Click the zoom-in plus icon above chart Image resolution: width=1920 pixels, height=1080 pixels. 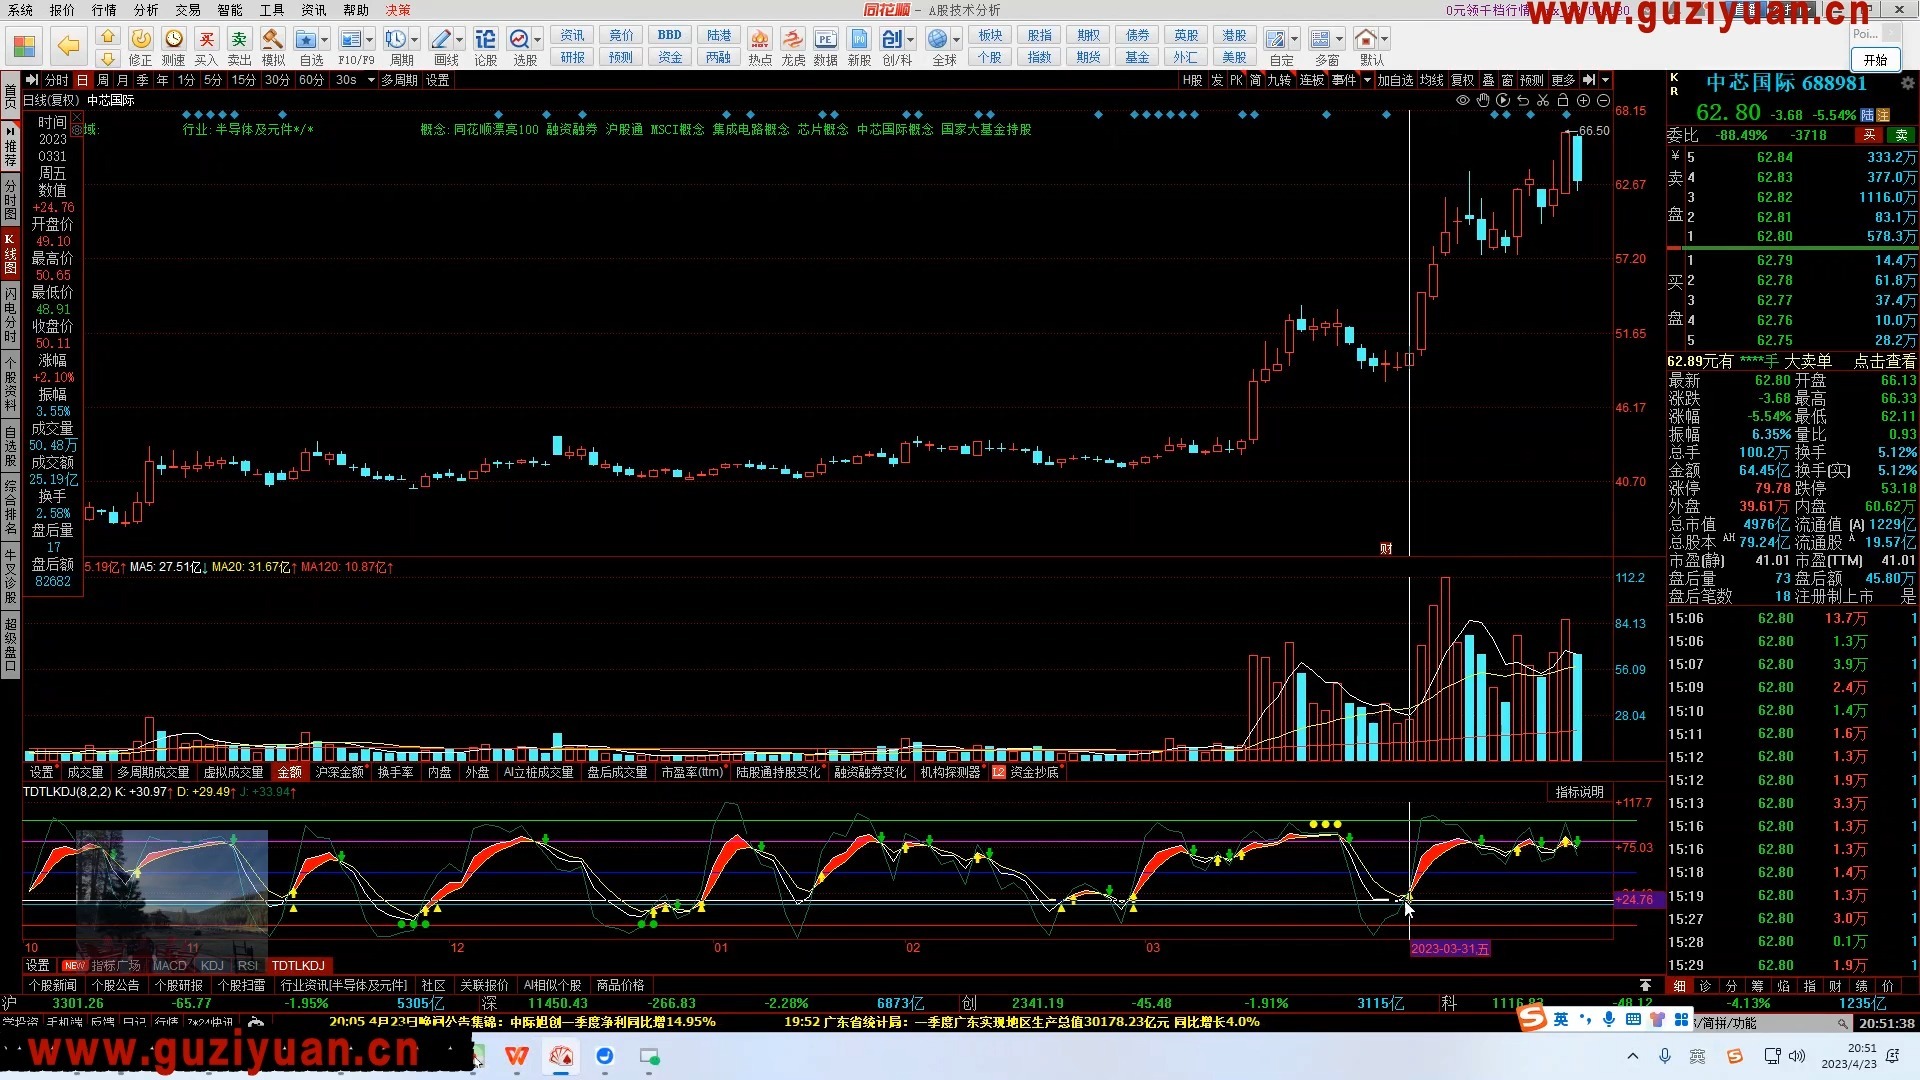click(1583, 100)
